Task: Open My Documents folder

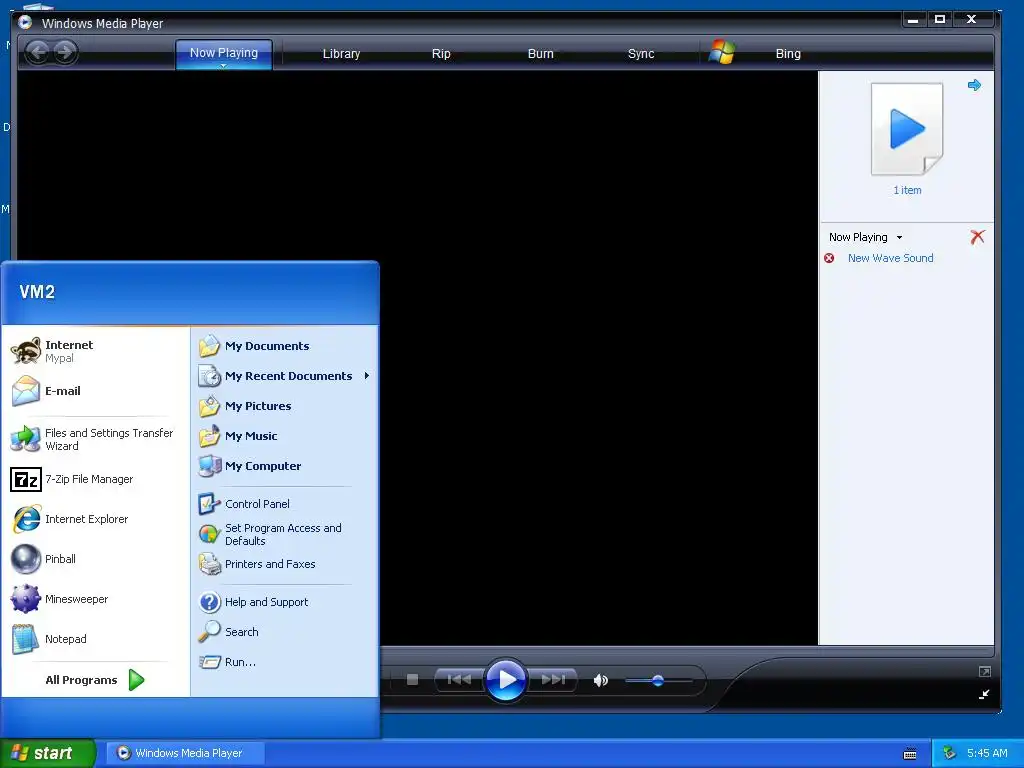Action: click(285, 345)
